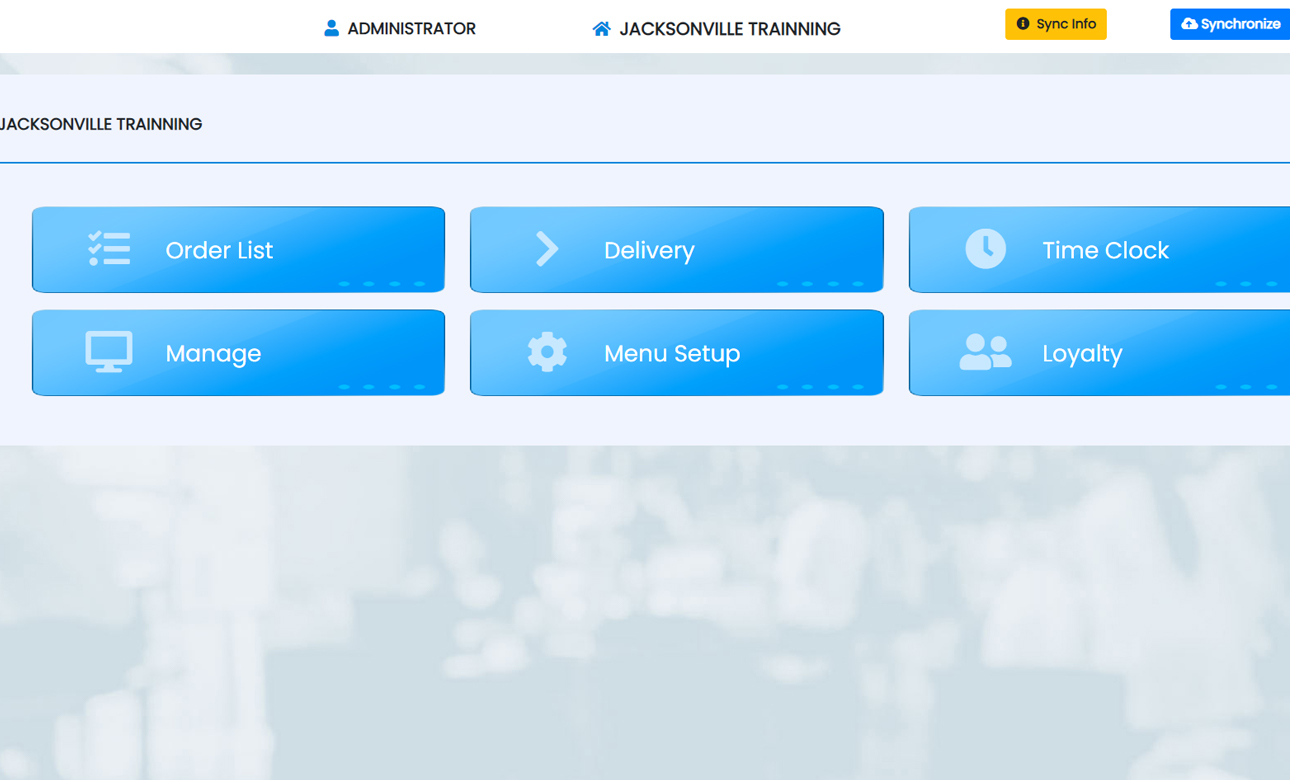Click the monitor icon on Manage tile
The width and height of the screenshot is (1290, 780).
[x=109, y=352]
